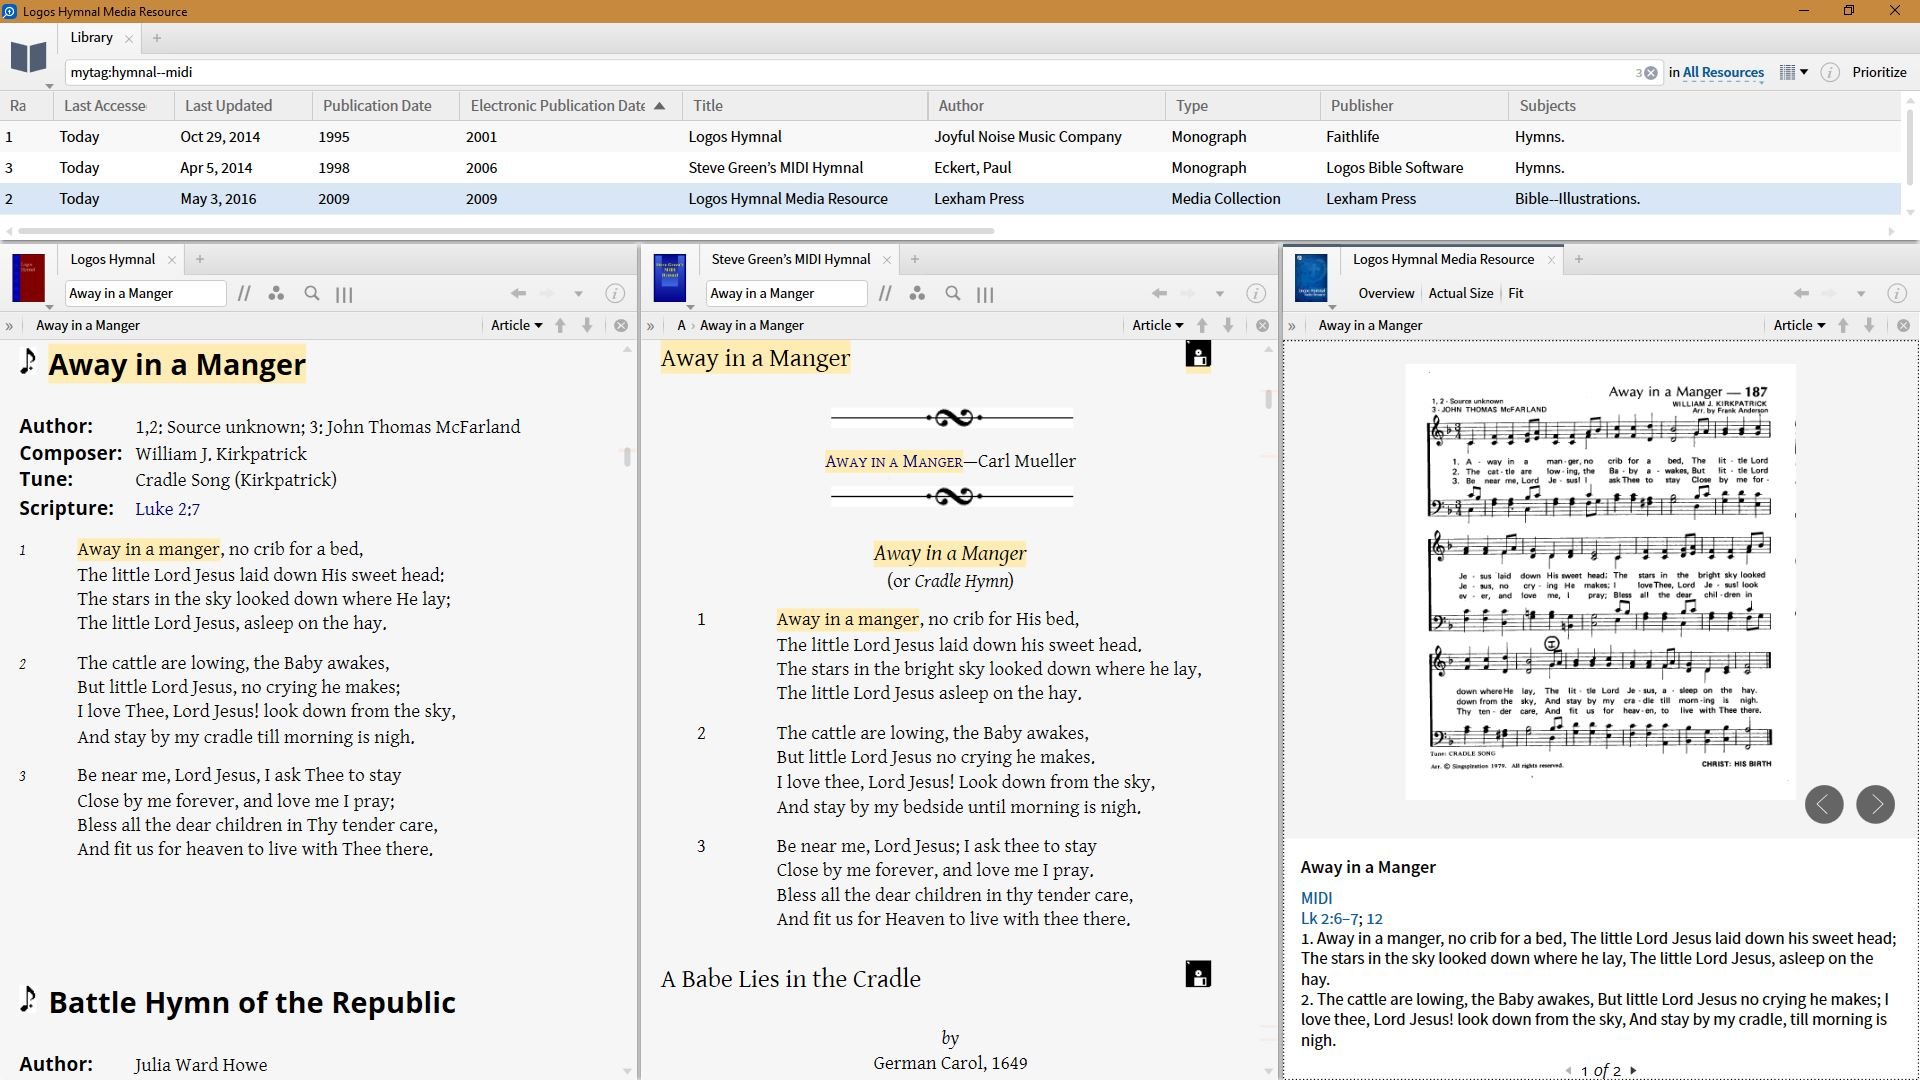Screen dimensions: 1920x1080
Task: Select Steve Green's MIDI Hymnal panel tab
Action: coord(790,260)
